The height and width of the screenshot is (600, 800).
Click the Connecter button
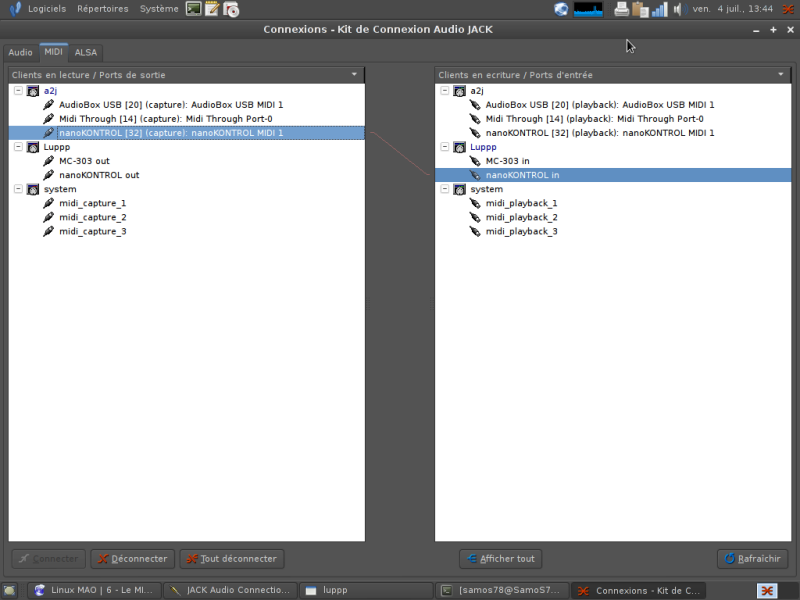click(x=48, y=559)
